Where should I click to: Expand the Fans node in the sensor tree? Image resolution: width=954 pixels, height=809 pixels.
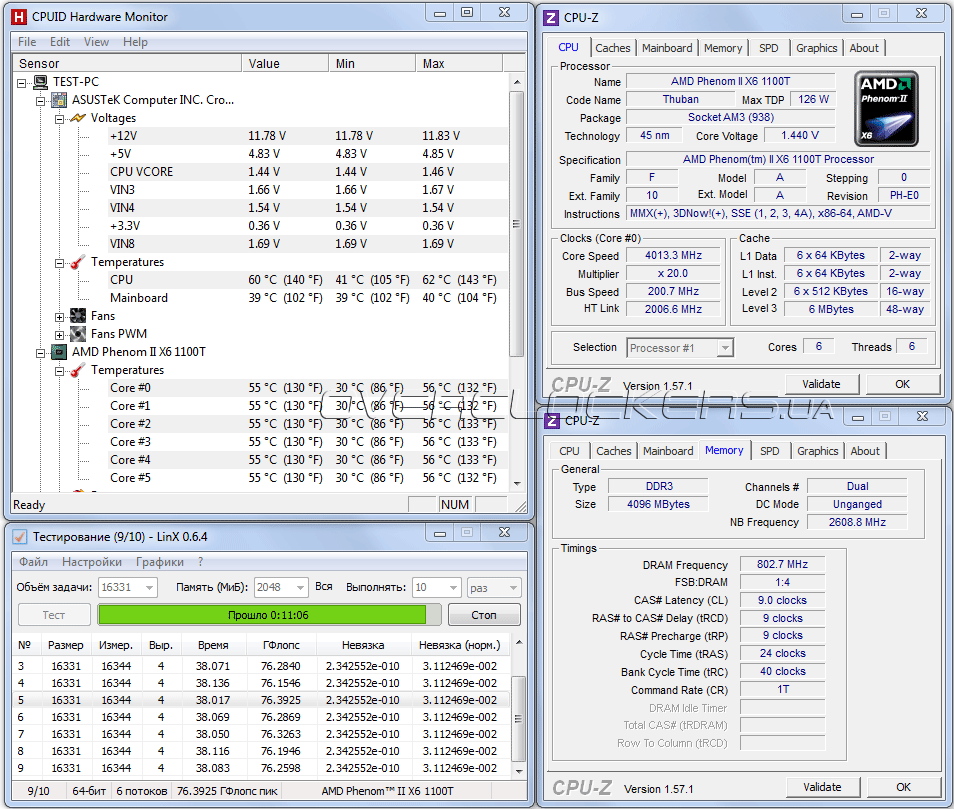pyautogui.click(x=60, y=316)
